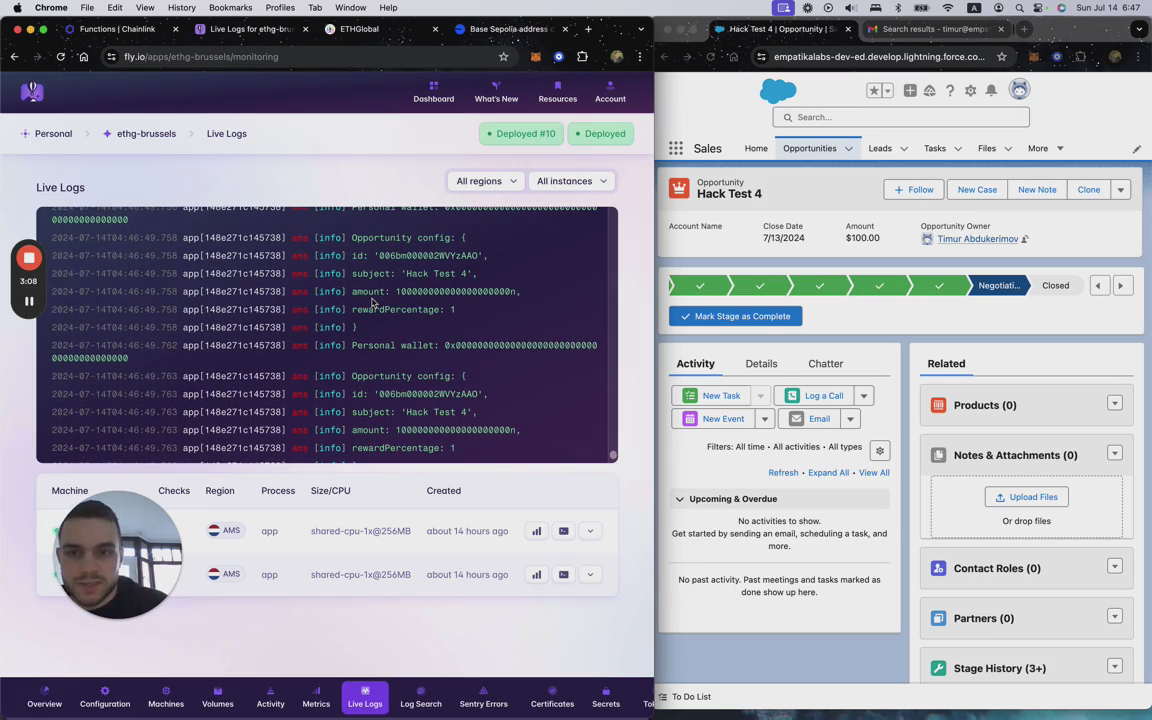Open metrics chart for the first AMS machine
Screen dimensions: 1152x720
[537, 531]
